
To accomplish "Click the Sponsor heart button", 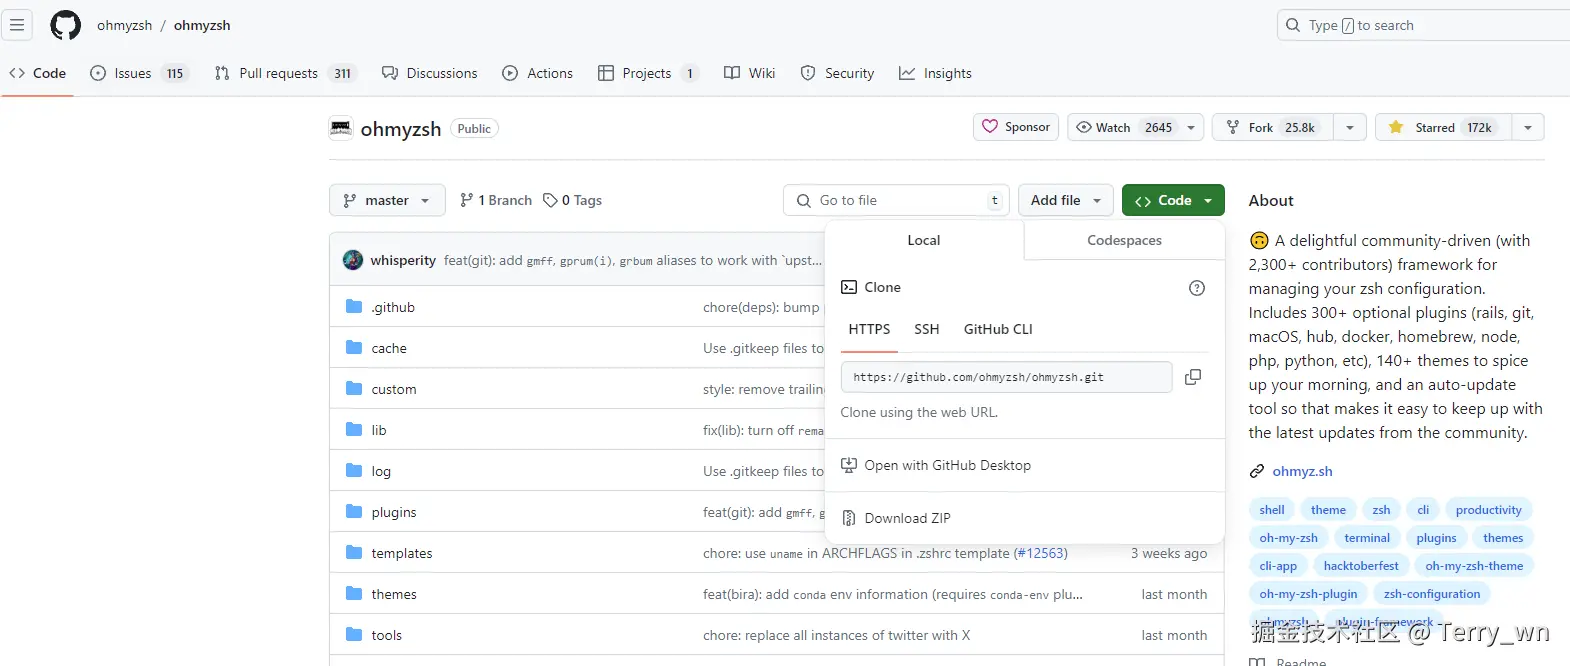I will click(1016, 127).
